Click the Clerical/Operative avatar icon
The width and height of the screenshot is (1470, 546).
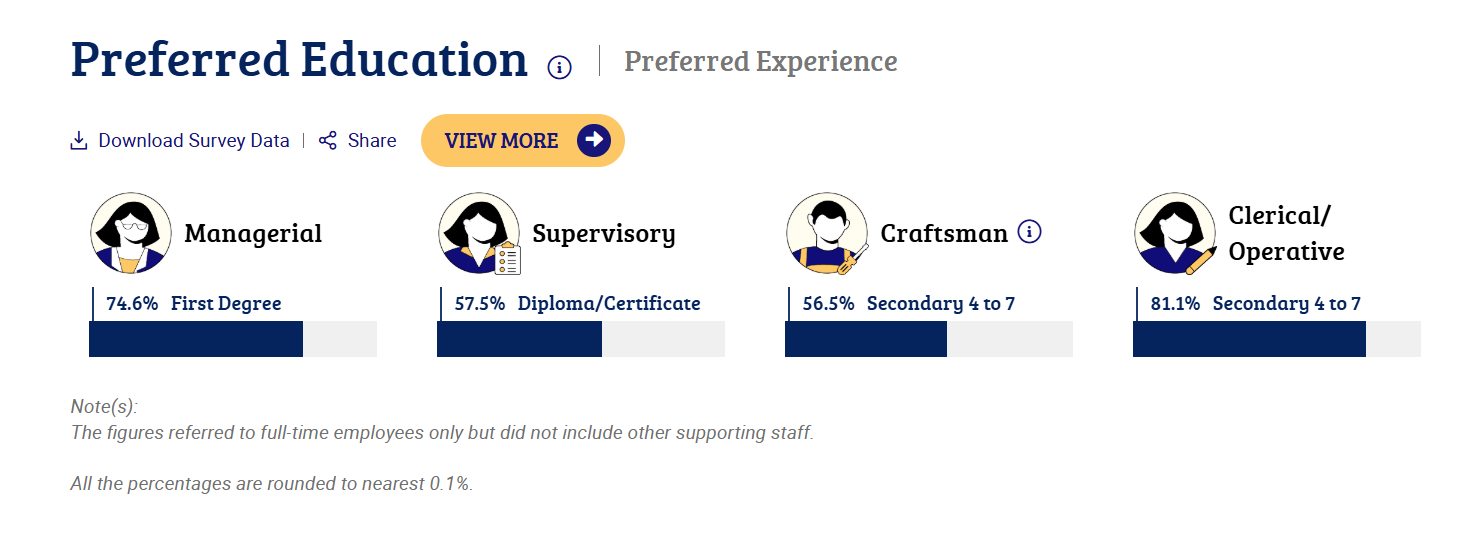(x=1175, y=233)
